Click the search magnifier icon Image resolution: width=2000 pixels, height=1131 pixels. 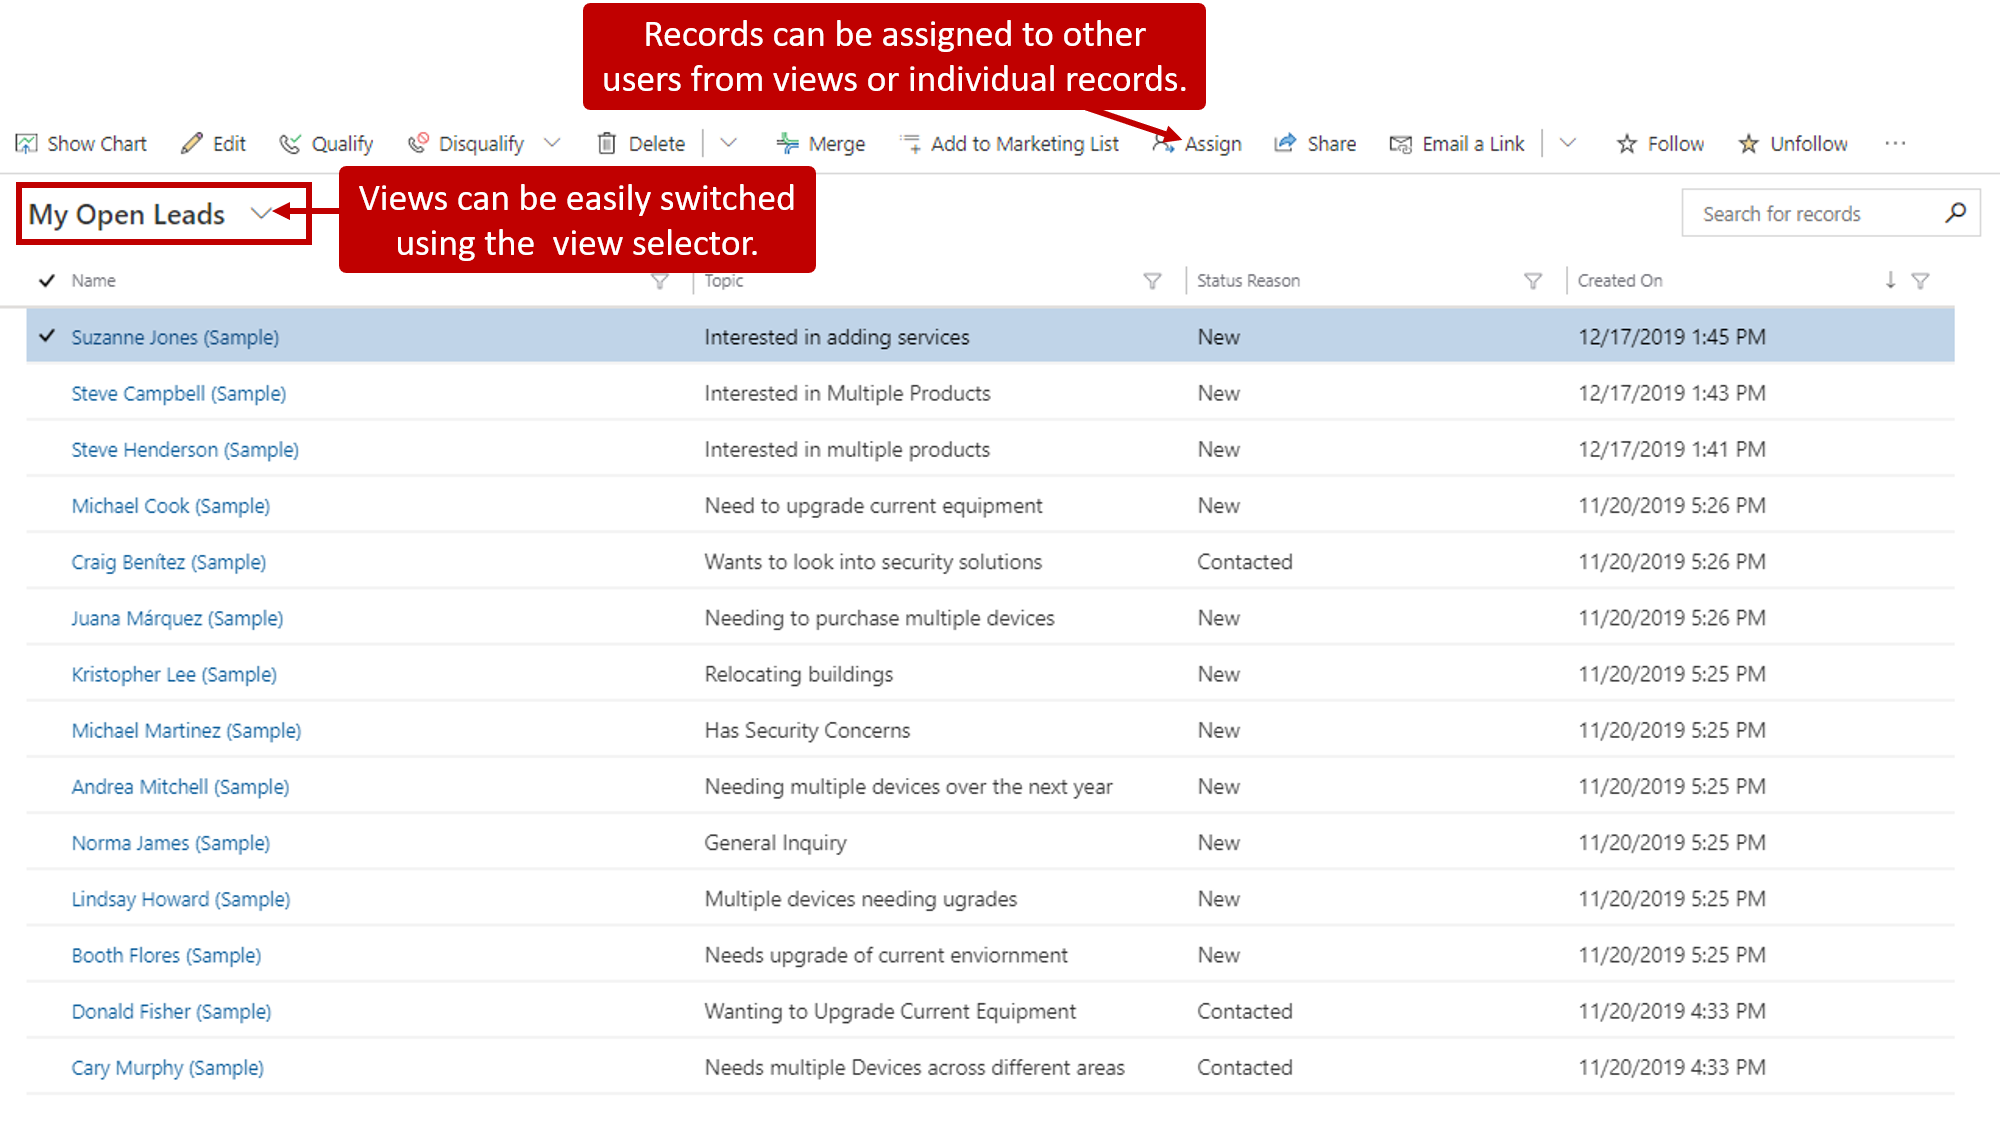[1955, 213]
